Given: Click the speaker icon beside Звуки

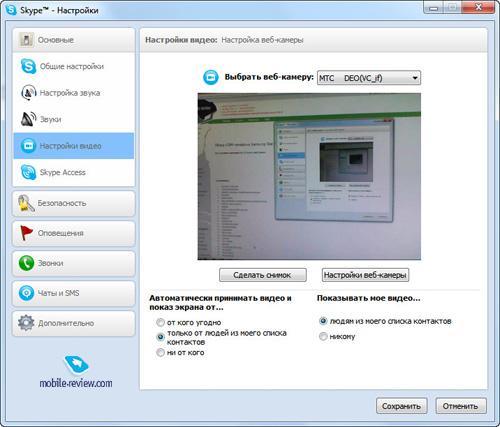Looking at the screenshot, I should 28,119.
